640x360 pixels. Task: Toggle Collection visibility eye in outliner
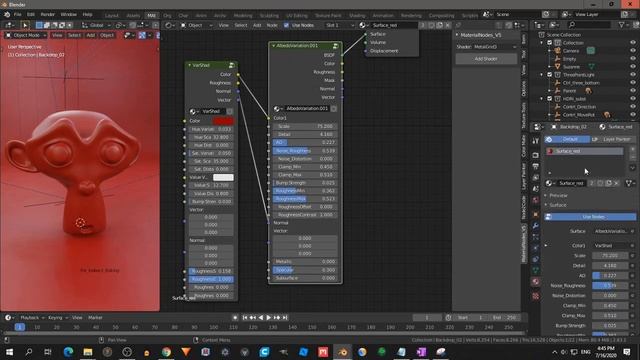click(x=633, y=43)
